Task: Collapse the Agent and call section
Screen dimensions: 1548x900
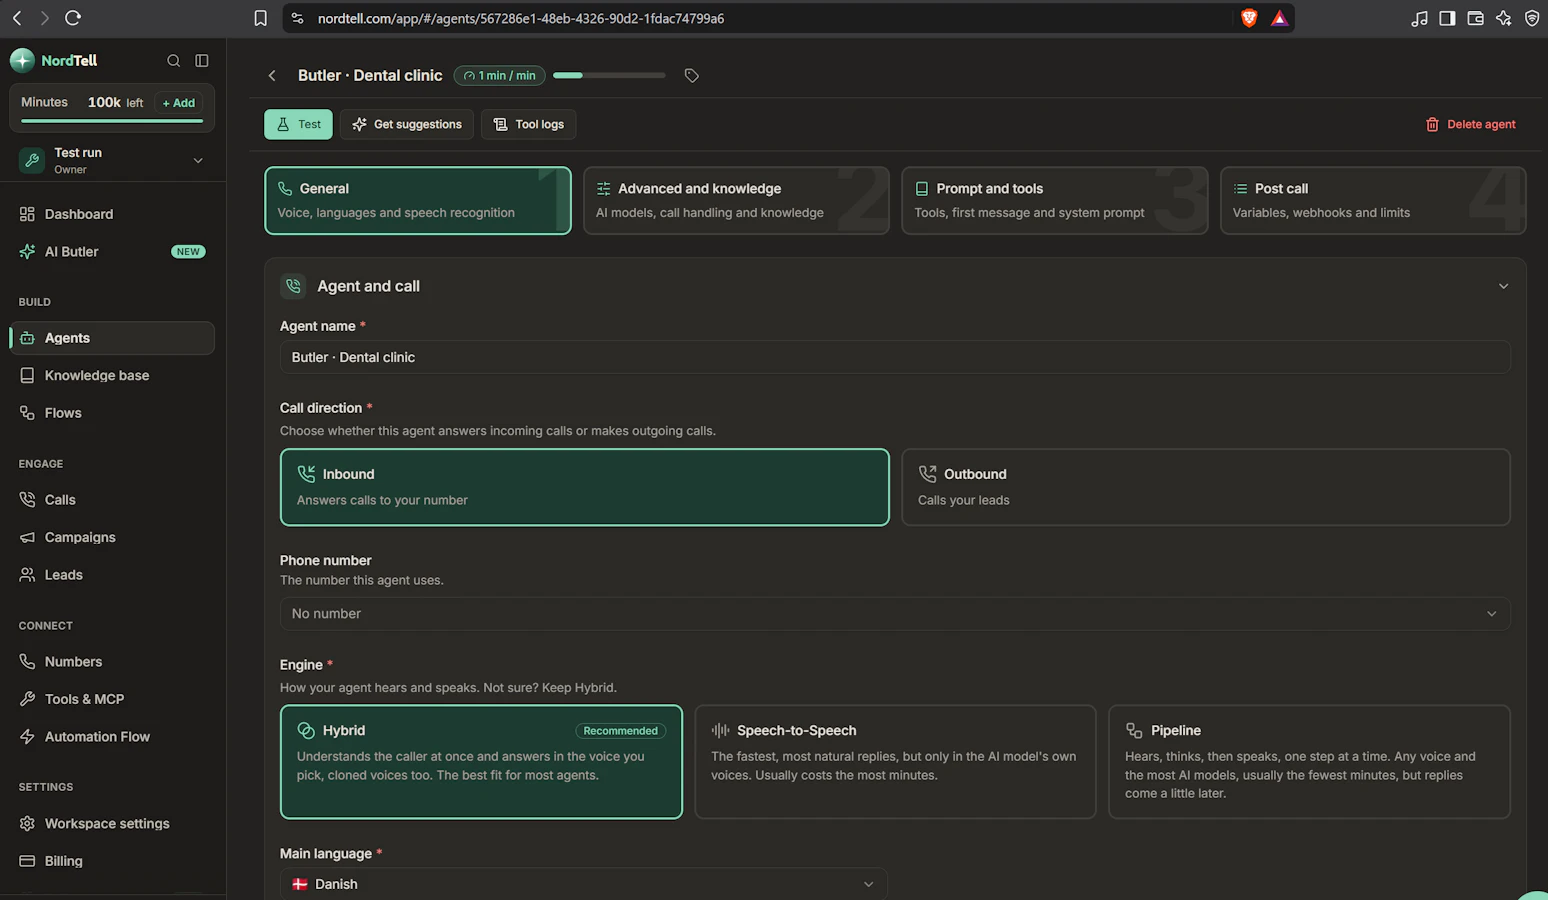Action: 1503,286
